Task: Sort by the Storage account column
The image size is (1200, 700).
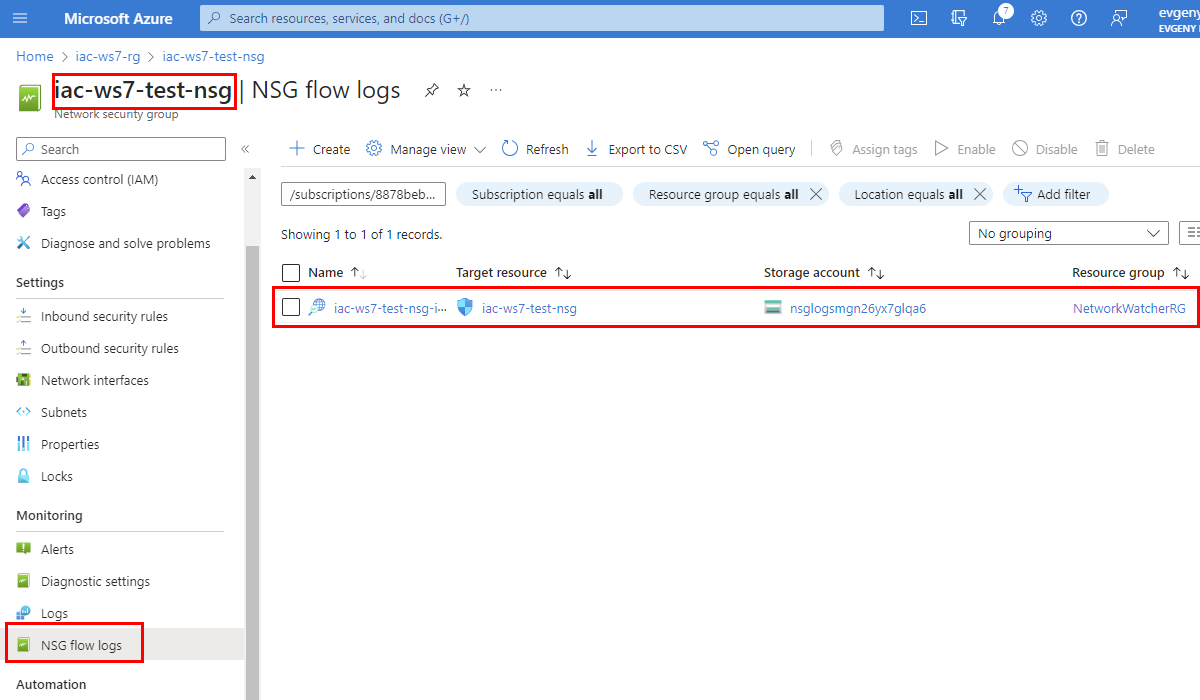Action: [x=876, y=273]
